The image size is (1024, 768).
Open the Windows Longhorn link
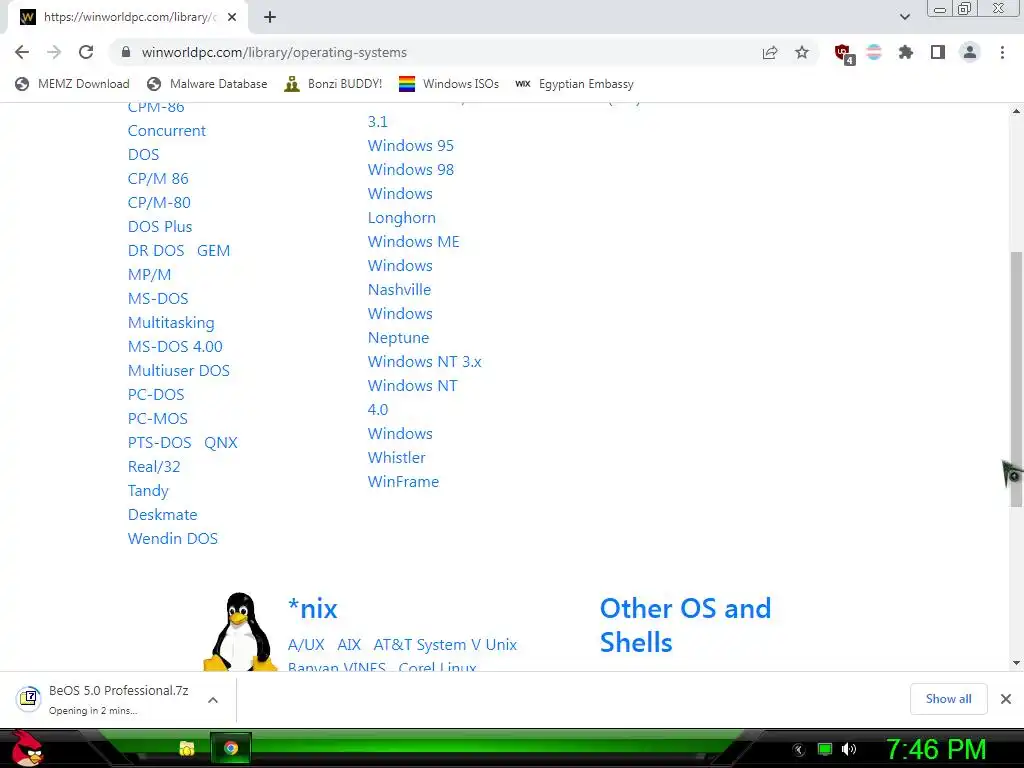[402, 206]
